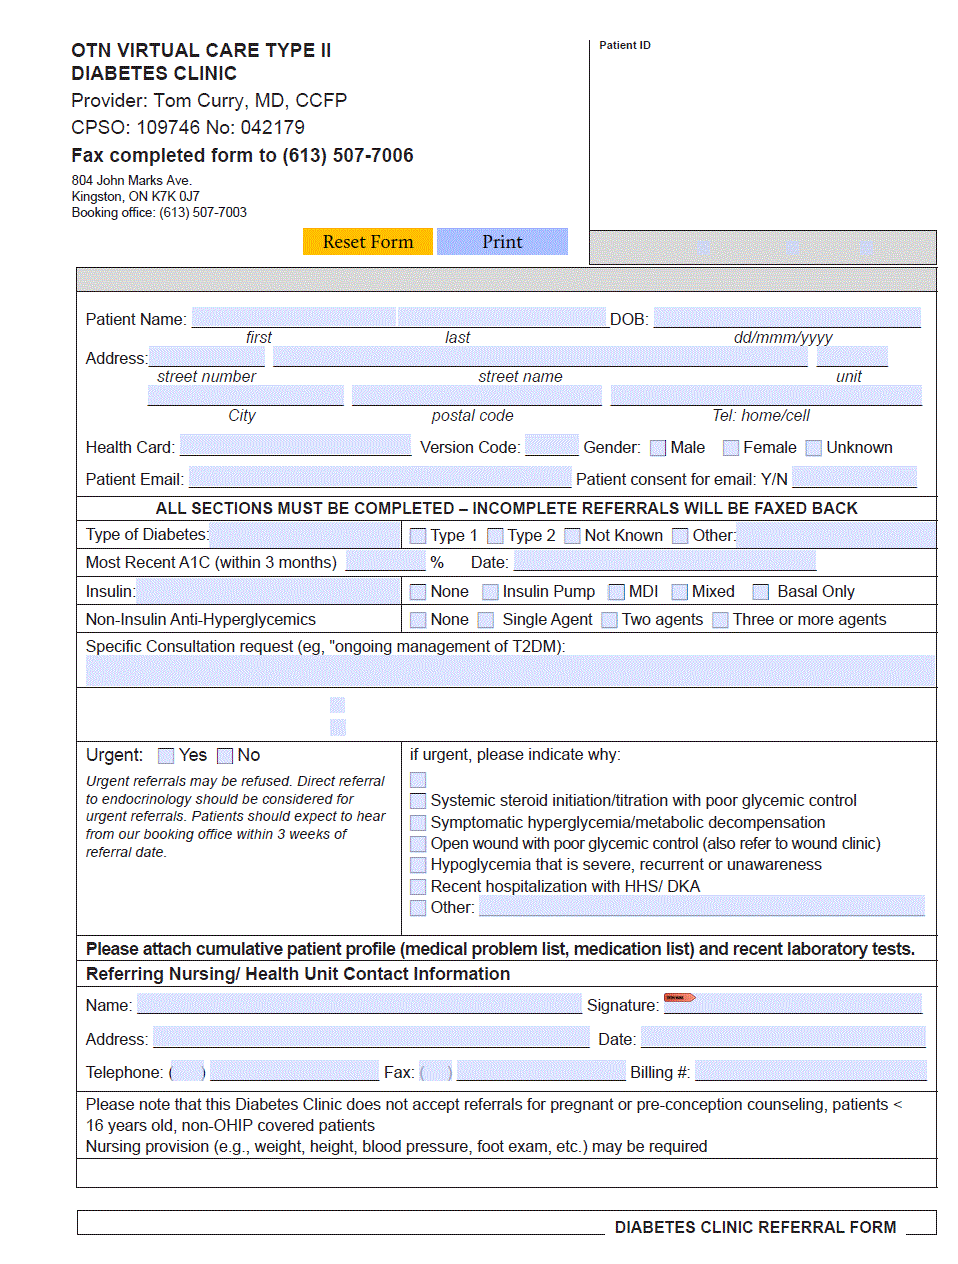Tick the Other urgent reason checkbox
The height and width of the screenshot is (1264, 958).
418,908
